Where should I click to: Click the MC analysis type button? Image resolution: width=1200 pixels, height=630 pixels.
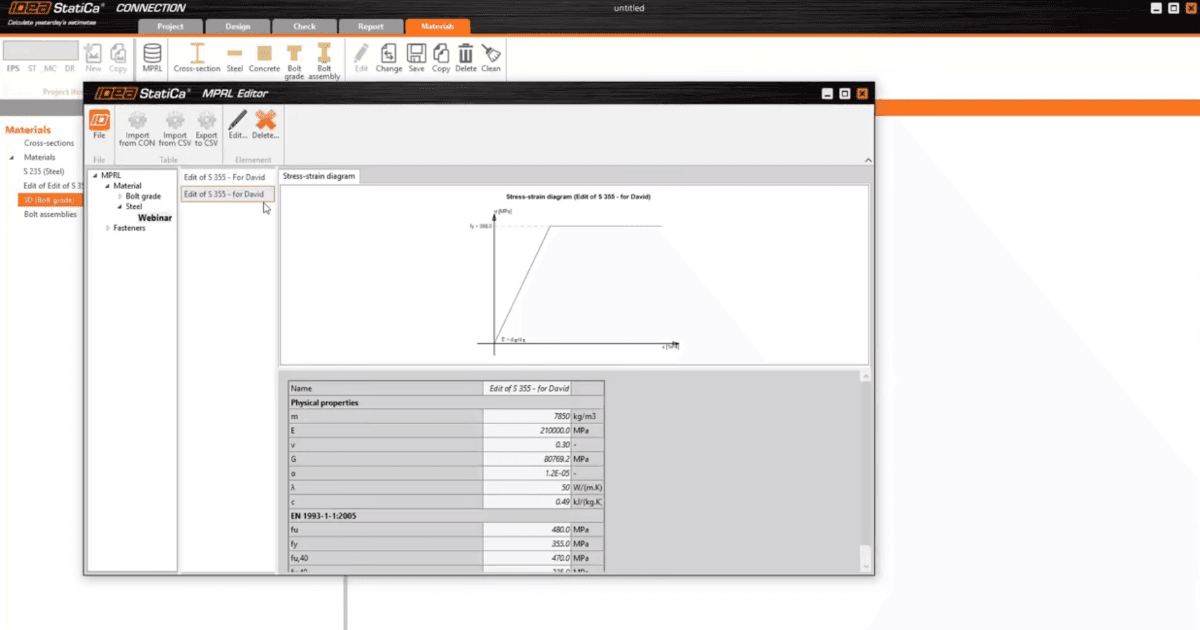[50, 69]
